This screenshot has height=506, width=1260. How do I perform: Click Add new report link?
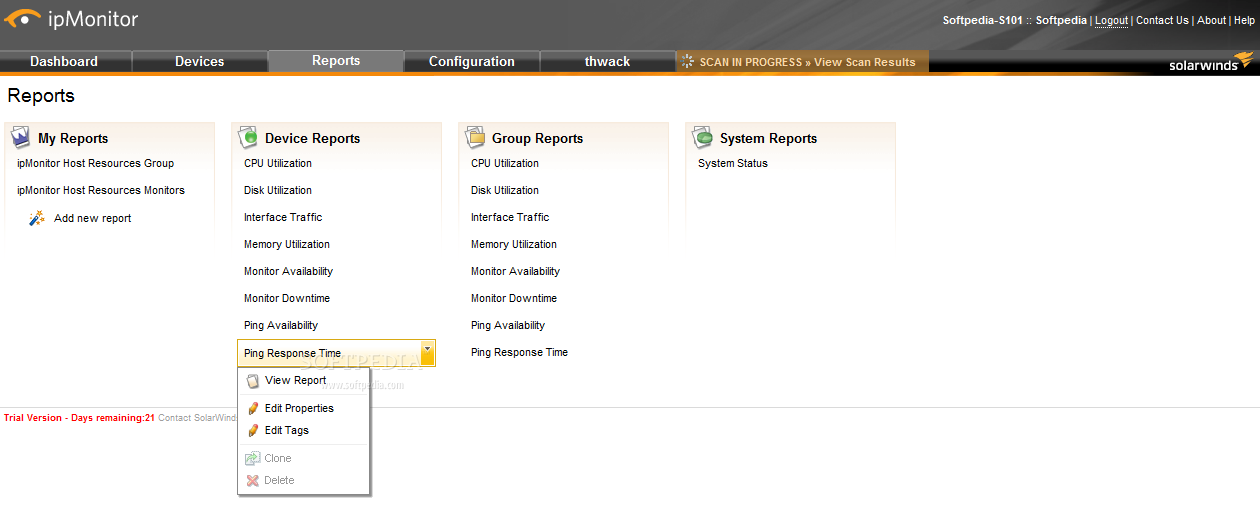93,218
